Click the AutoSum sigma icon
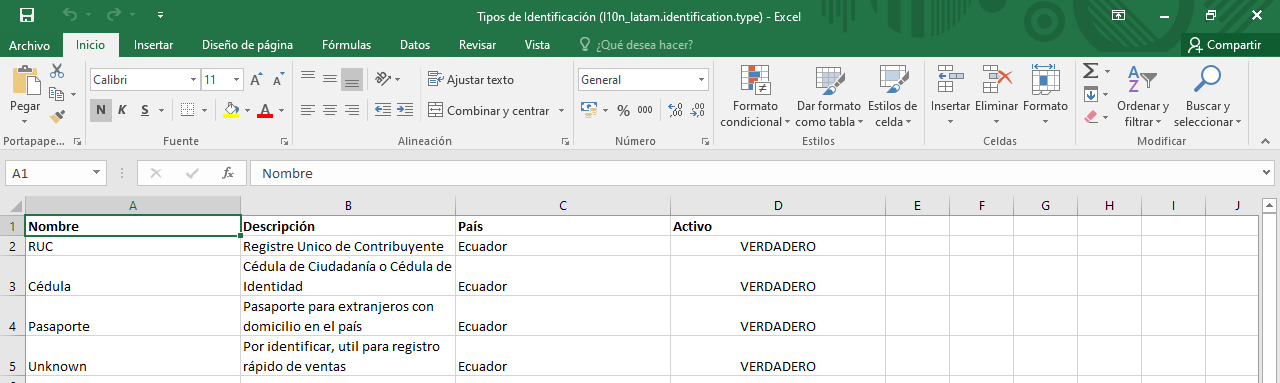 [x=1090, y=71]
